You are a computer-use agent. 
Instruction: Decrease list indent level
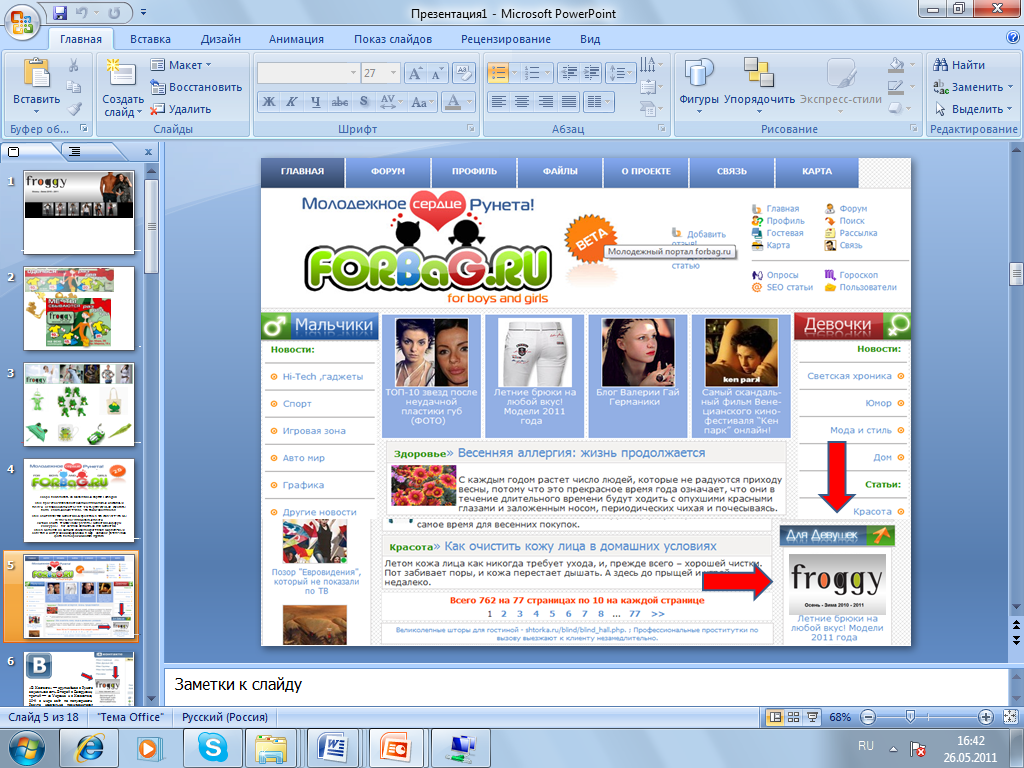pyautogui.click(x=569, y=72)
